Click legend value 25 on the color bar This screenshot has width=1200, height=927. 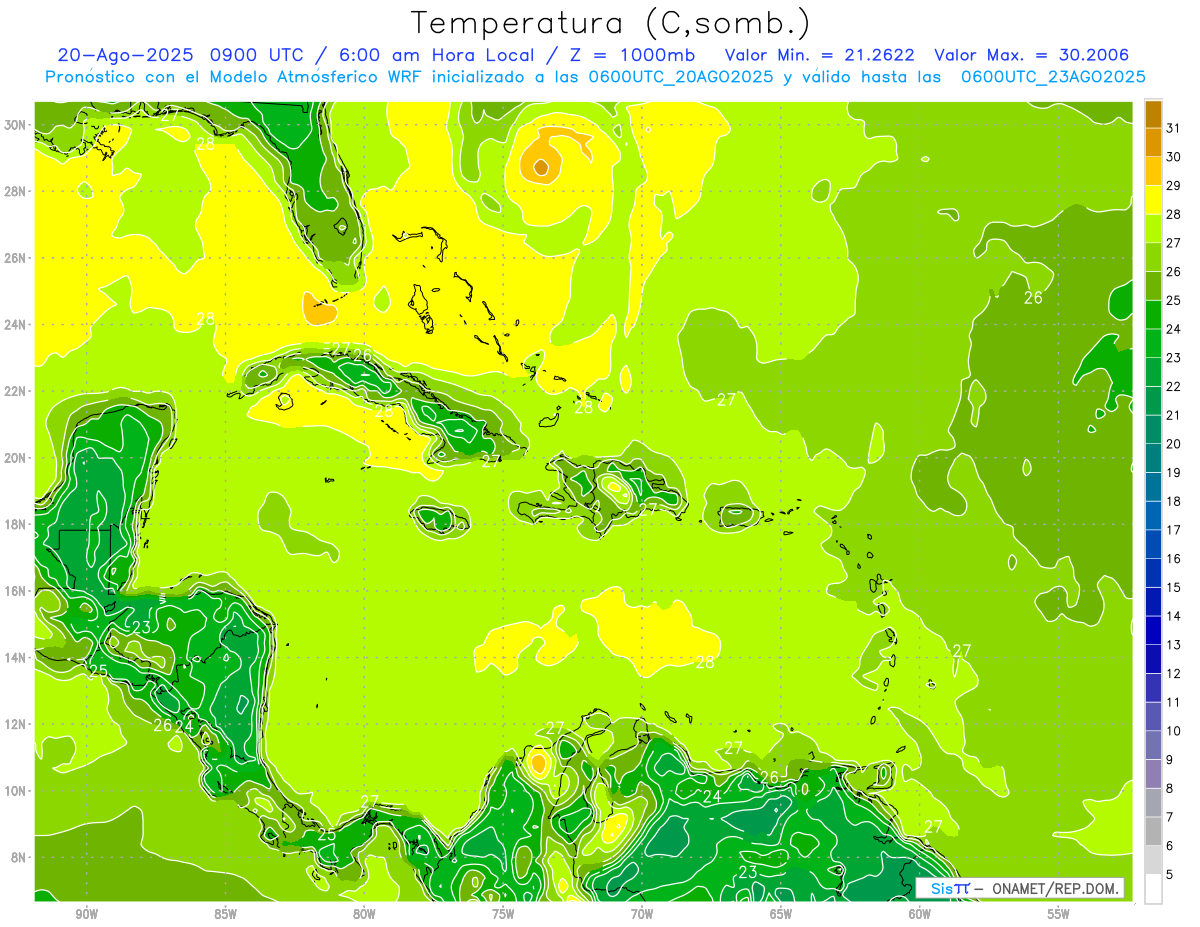pos(1173,300)
